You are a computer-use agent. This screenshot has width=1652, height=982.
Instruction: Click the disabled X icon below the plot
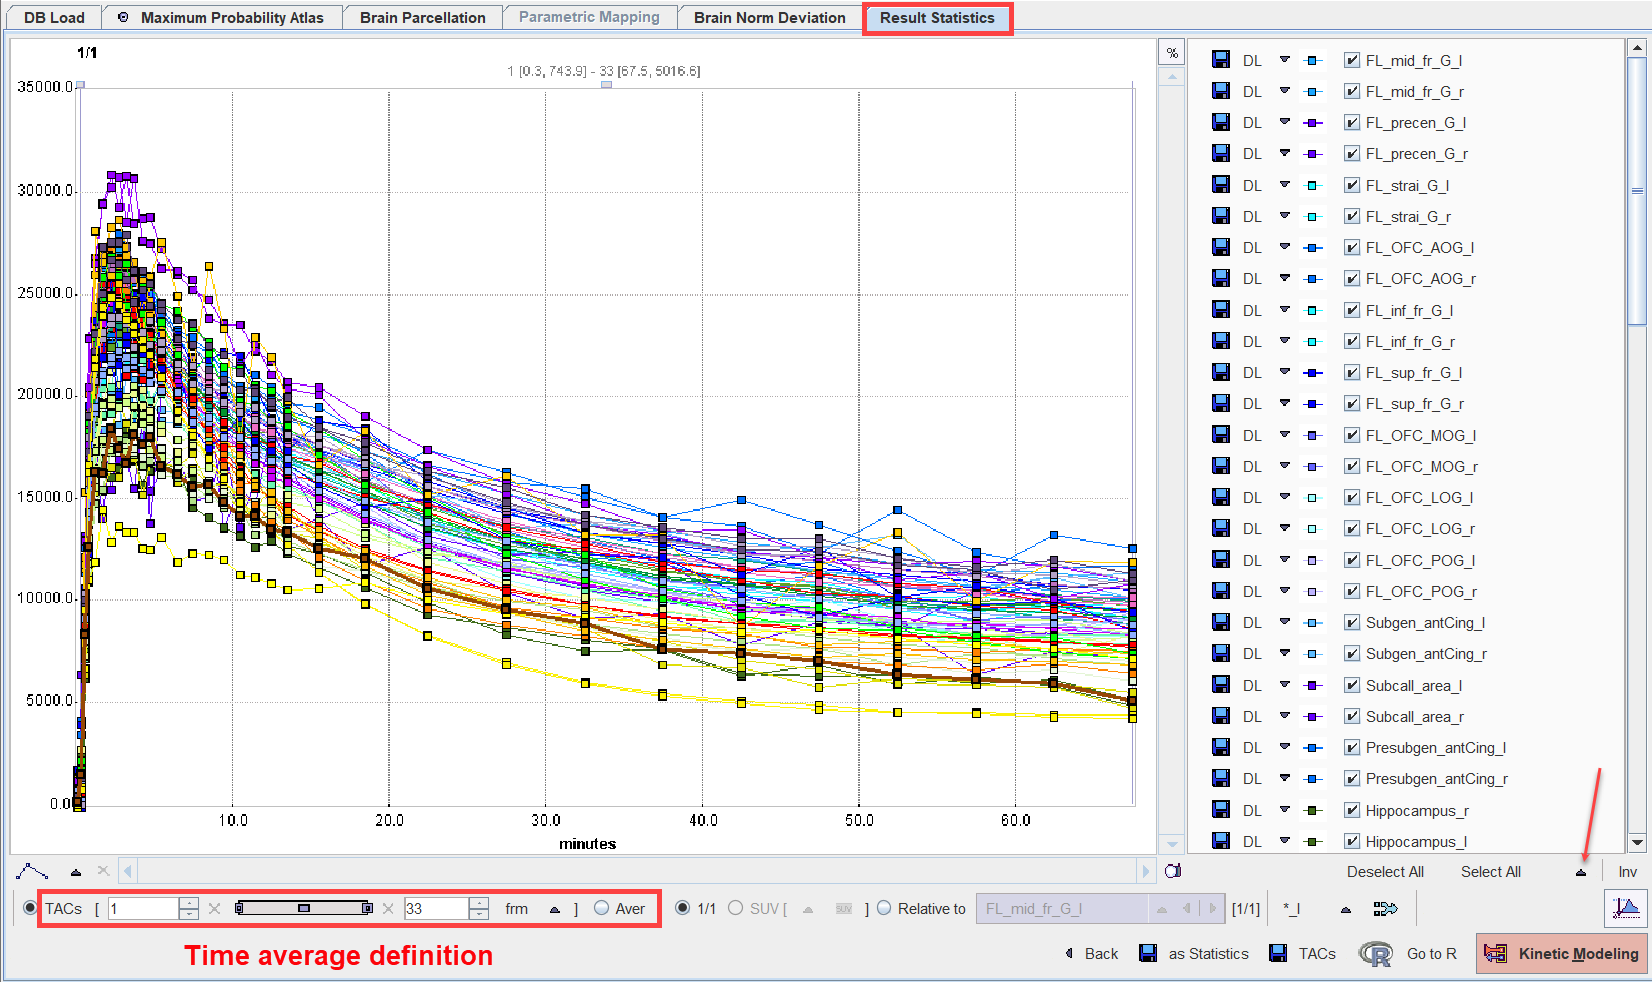point(103,871)
